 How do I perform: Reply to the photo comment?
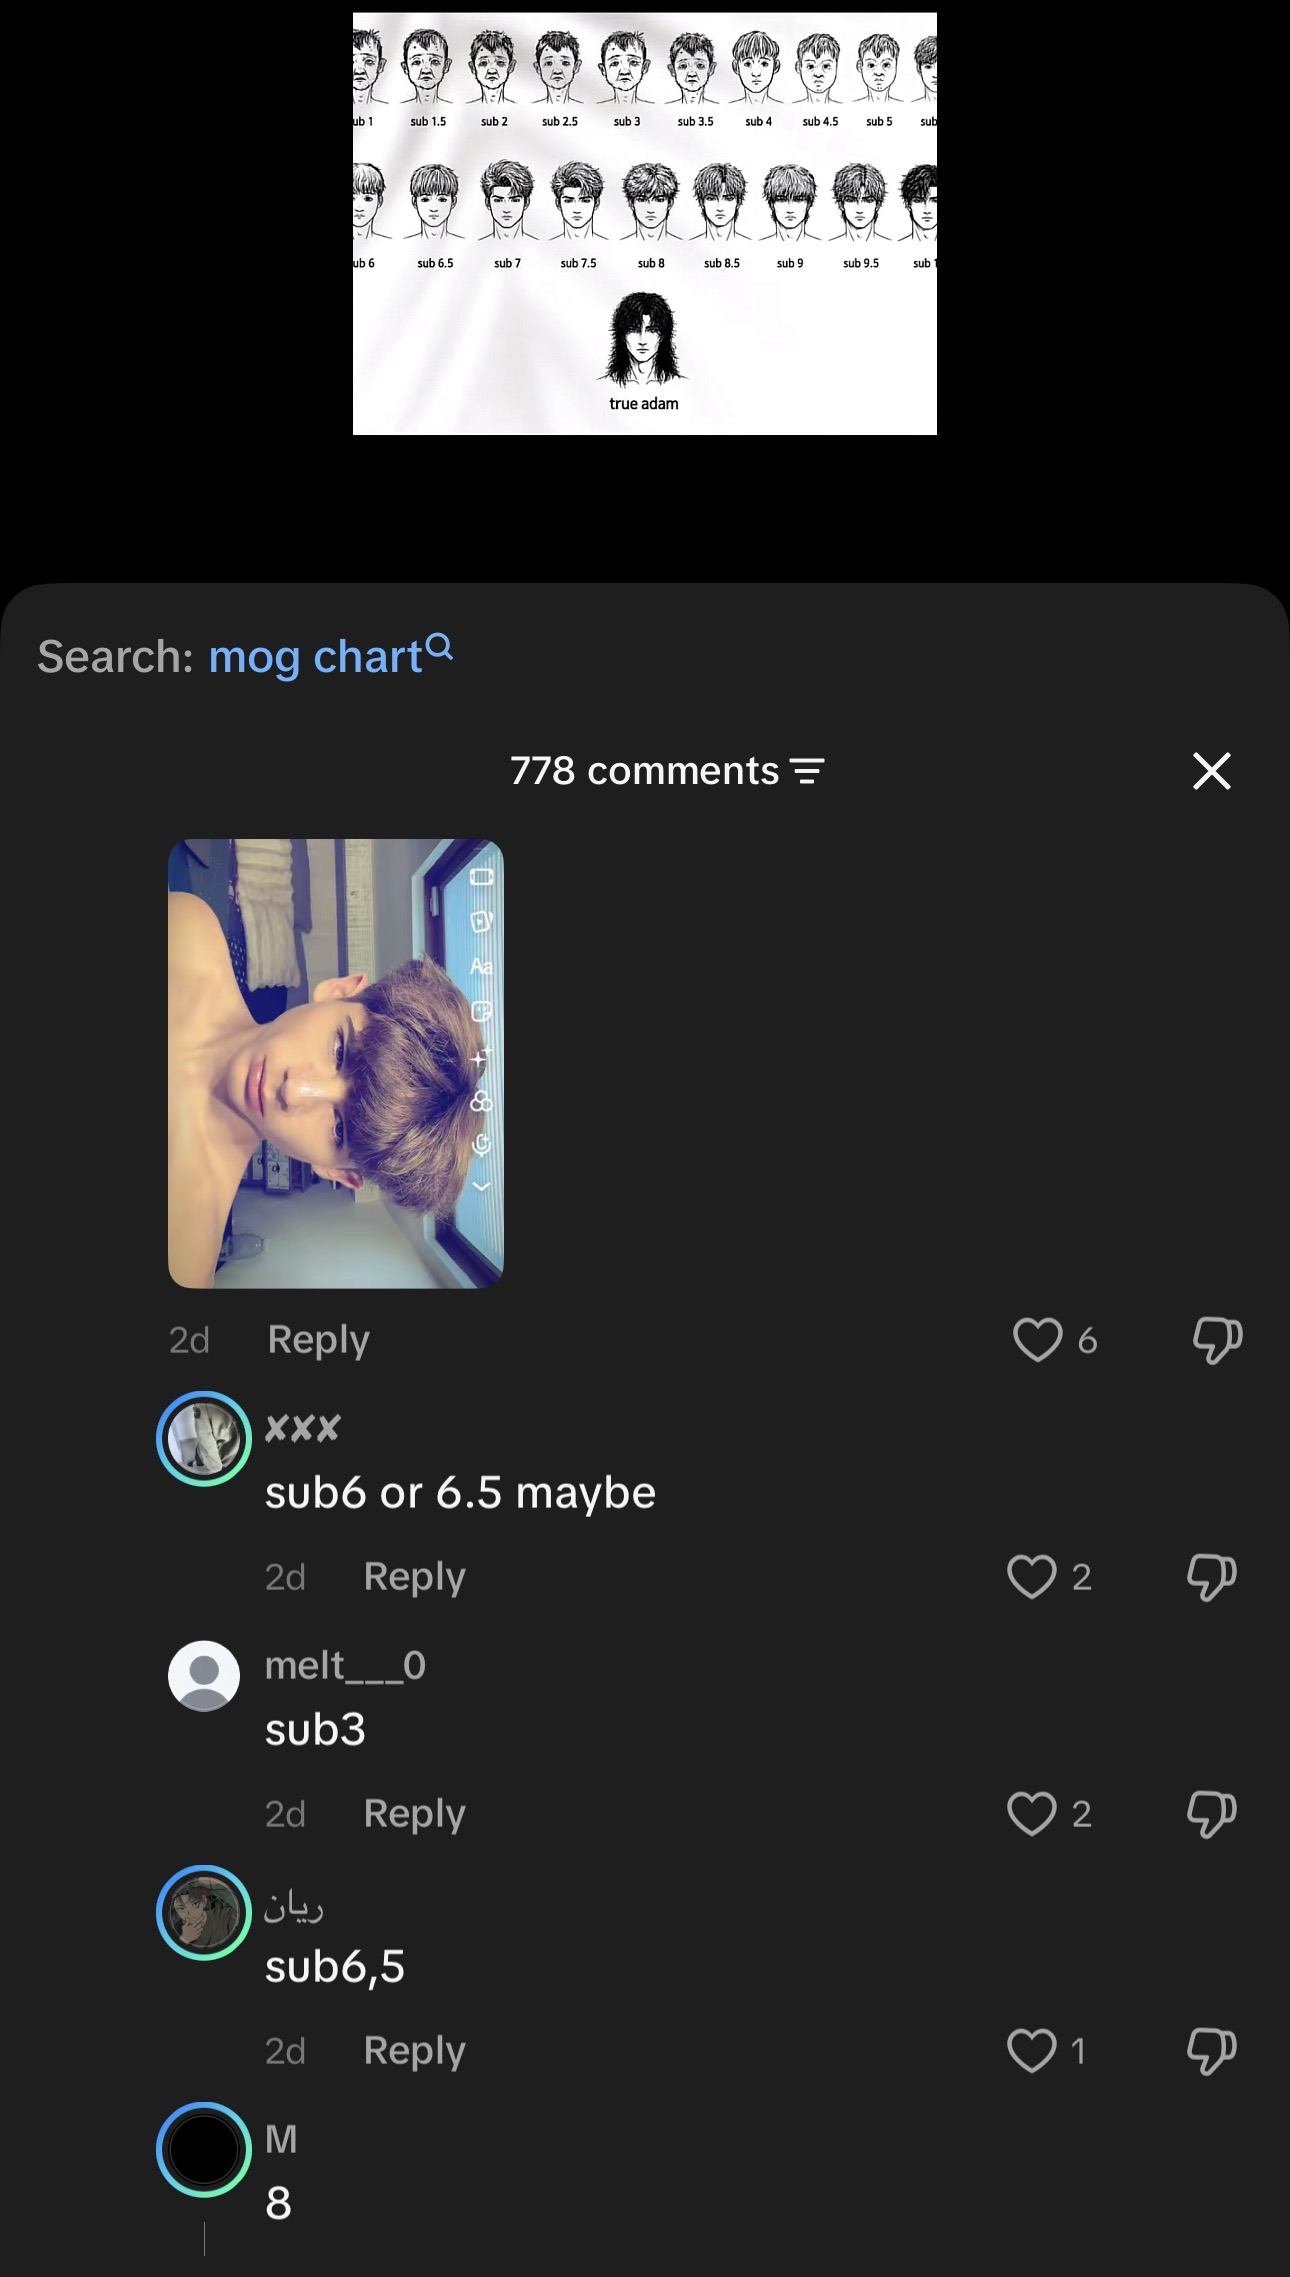point(319,1340)
